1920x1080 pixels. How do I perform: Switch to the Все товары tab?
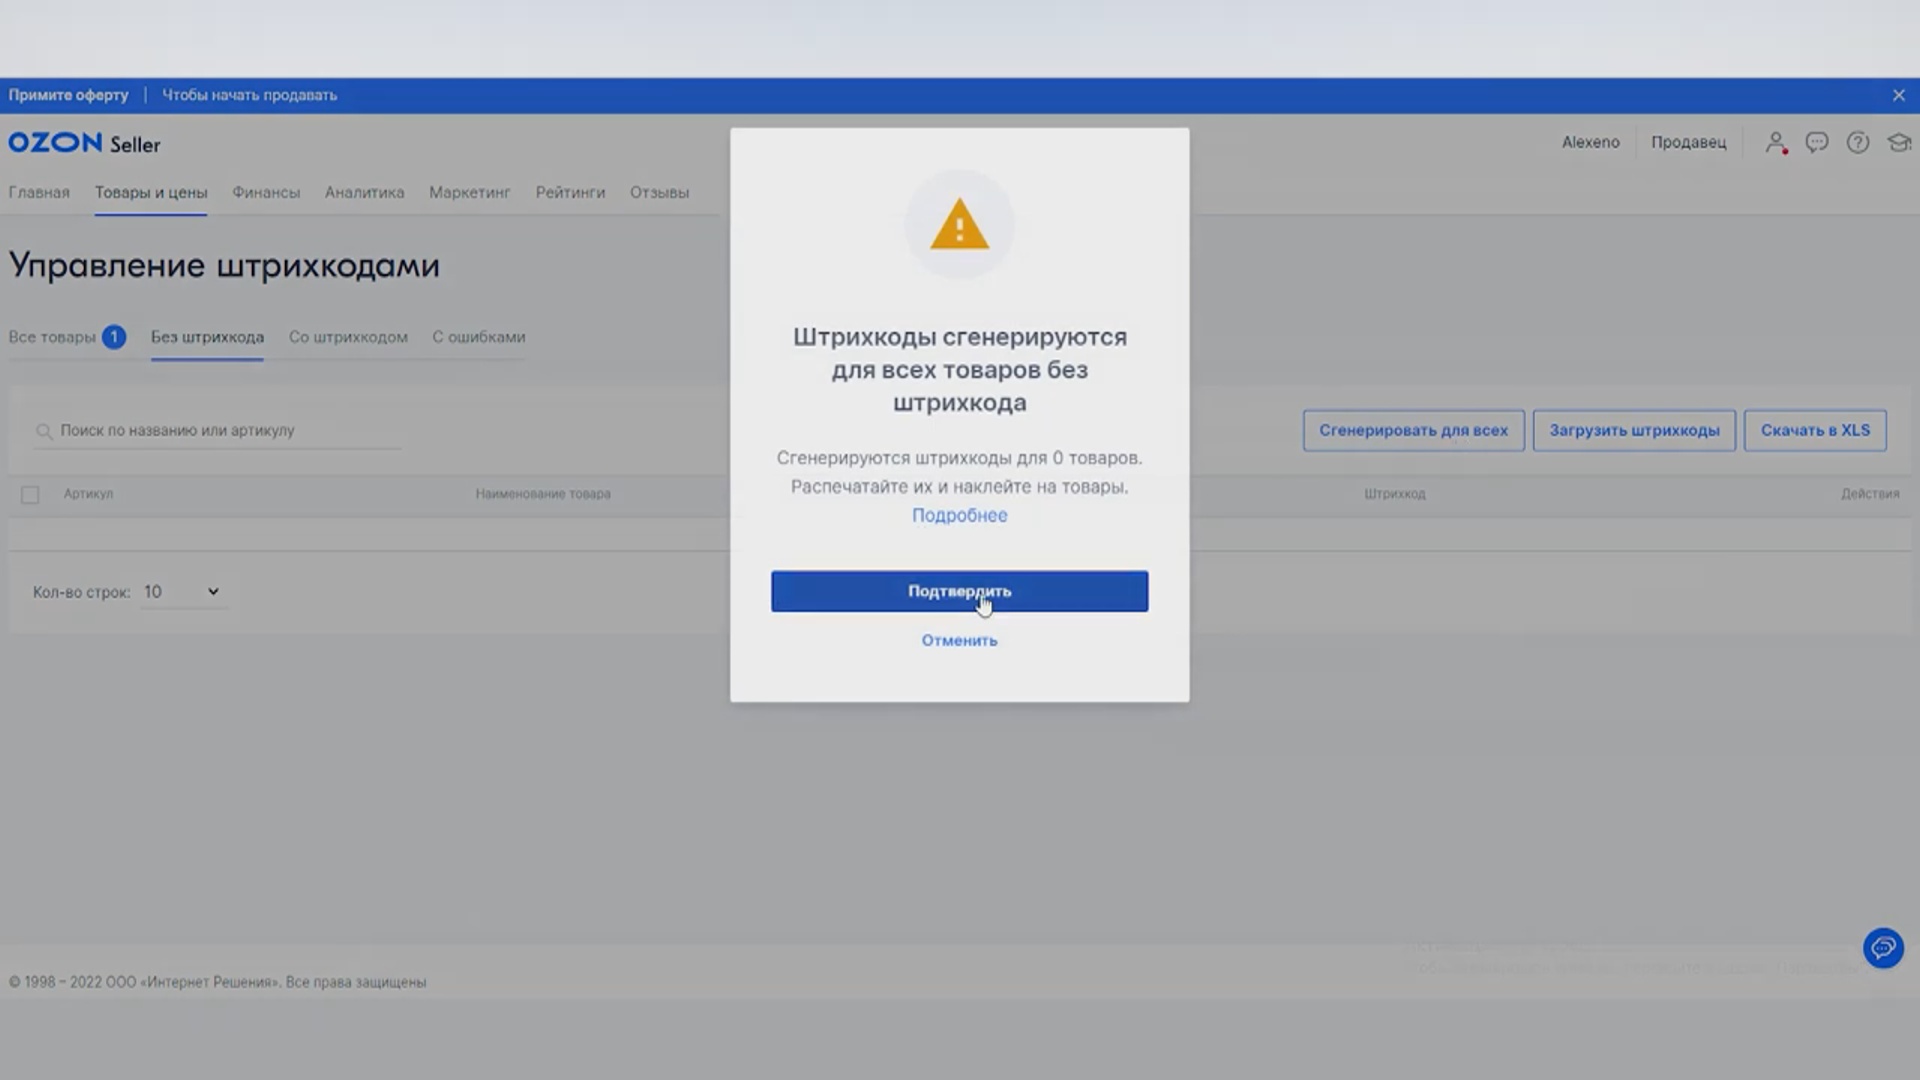tap(67, 337)
